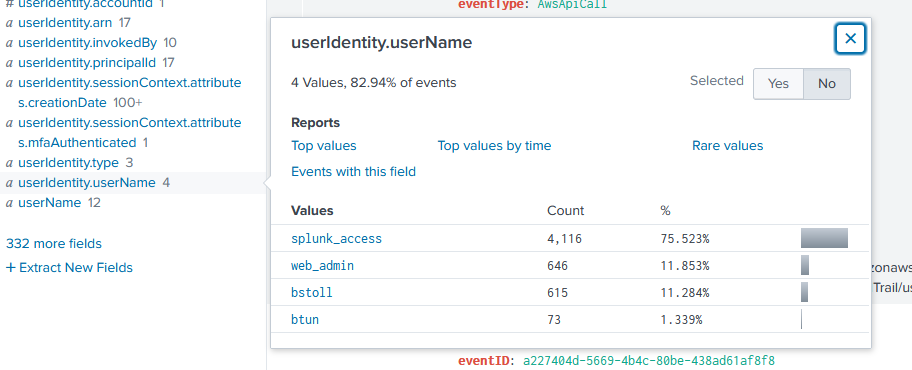Image resolution: width=912 pixels, height=370 pixels.
Task: Click the 11.284% value
Action: [685, 293]
